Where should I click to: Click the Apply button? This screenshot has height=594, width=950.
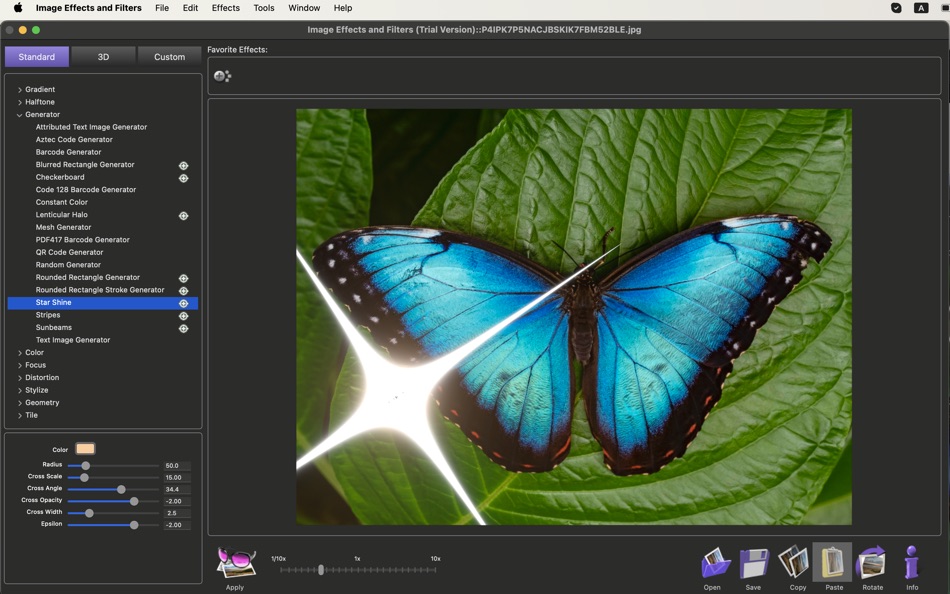(234, 565)
